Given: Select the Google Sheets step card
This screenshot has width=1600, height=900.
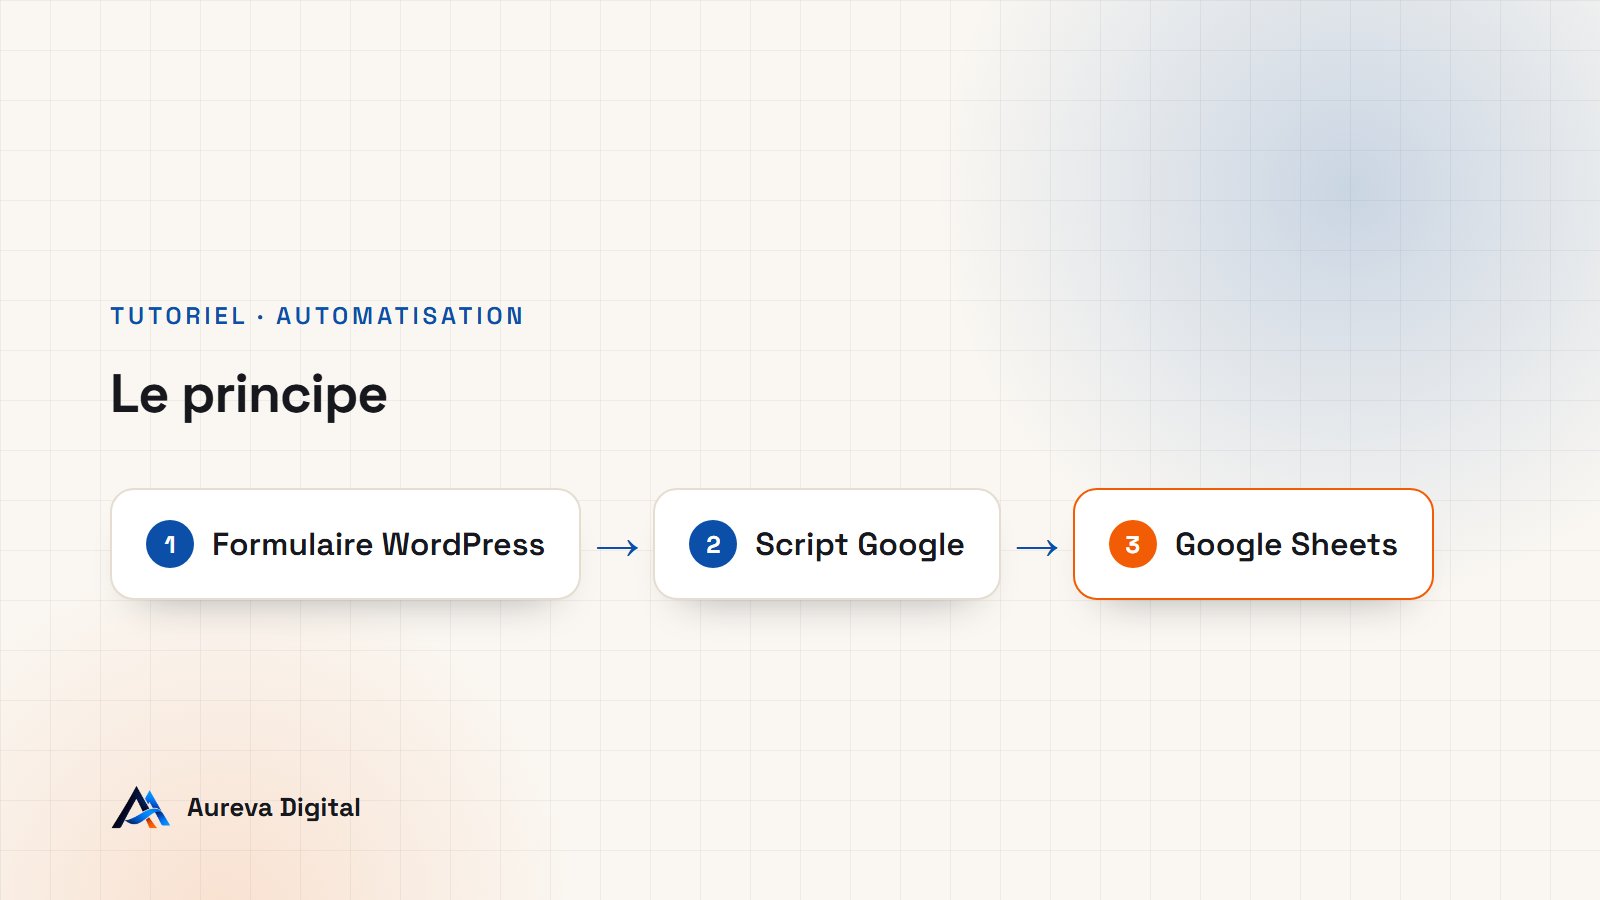Looking at the screenshot, I should point(1253,544).
